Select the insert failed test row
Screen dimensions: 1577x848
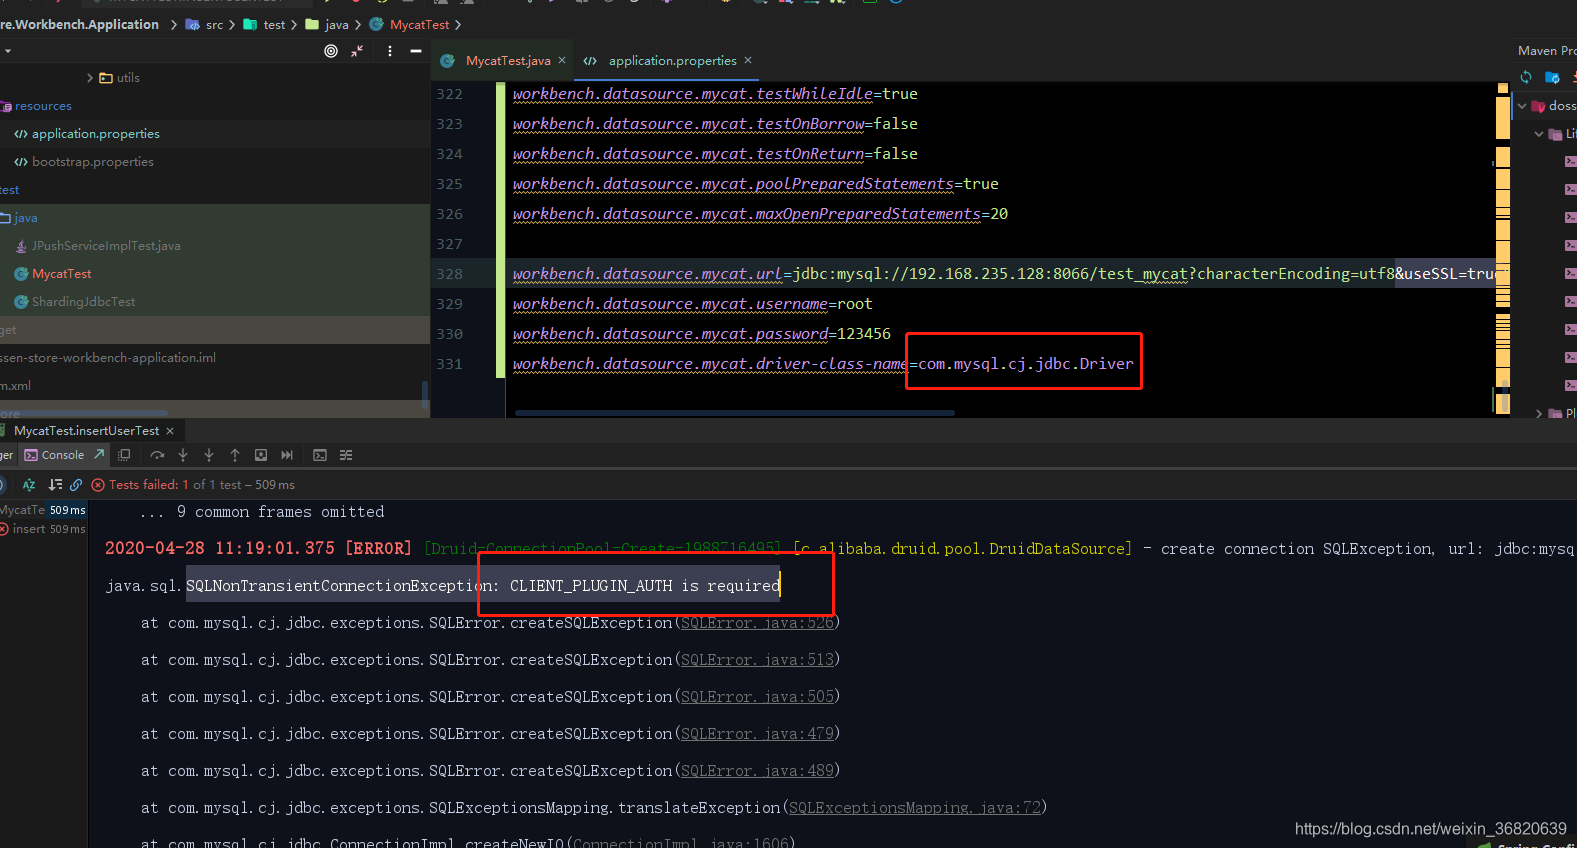[43, 529]
